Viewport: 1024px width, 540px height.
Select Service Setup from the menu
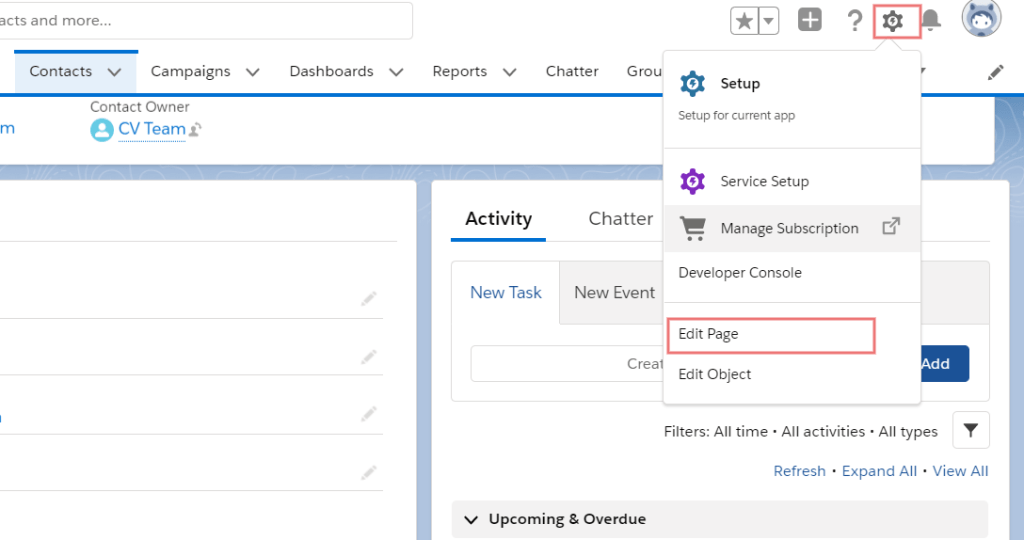pyautogui.click(x=792, y=182)
